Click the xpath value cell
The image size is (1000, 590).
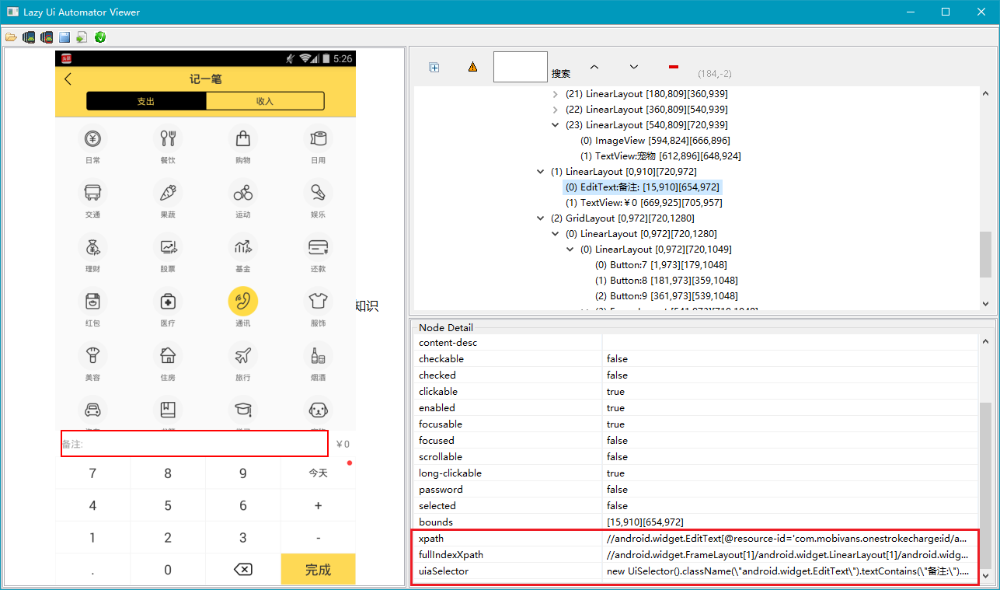click(x=790, y=538)
